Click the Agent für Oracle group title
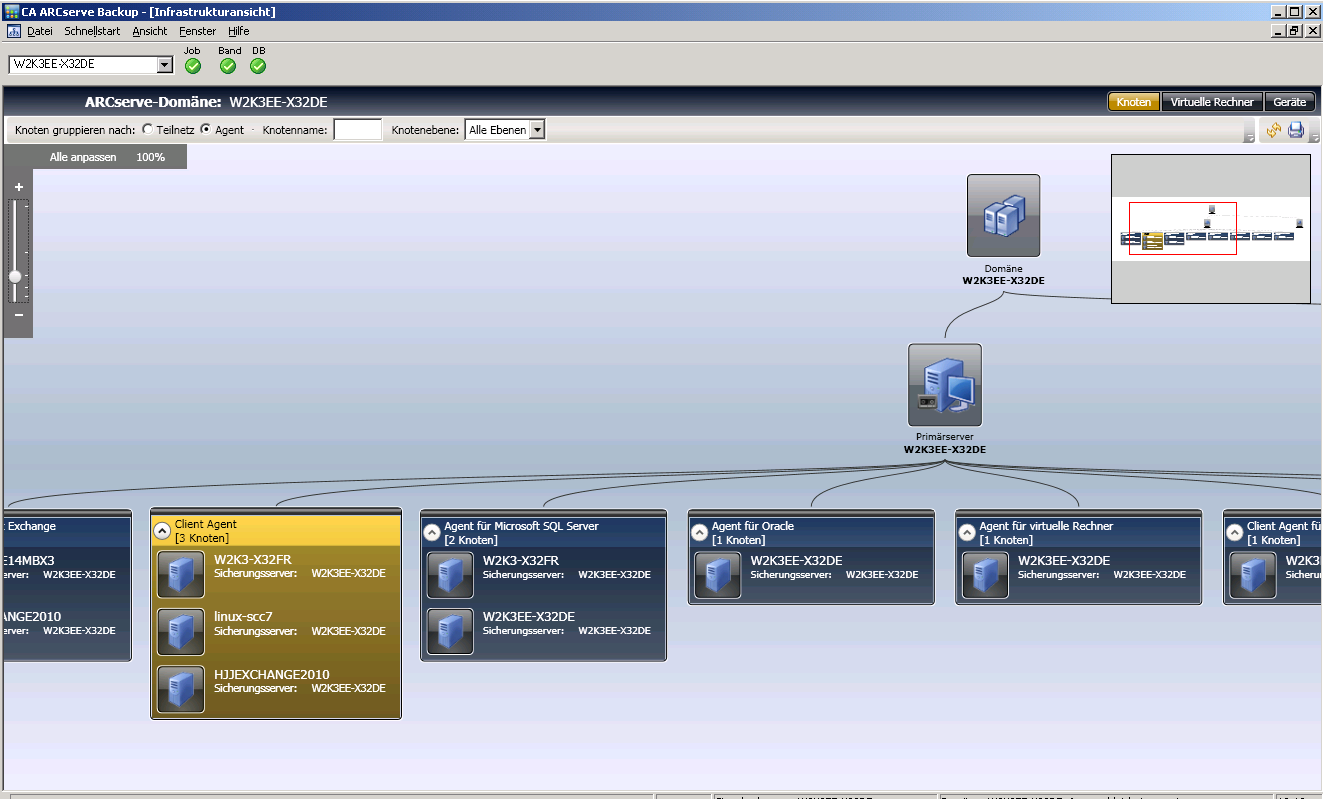 [x=753, y=526]
